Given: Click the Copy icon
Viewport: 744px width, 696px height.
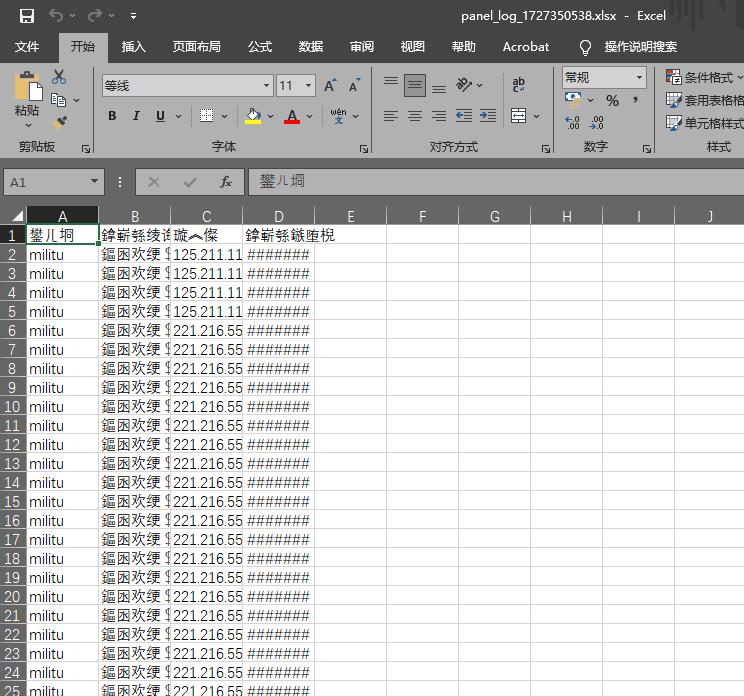Looking at the screenshot, I should point(59,100).
